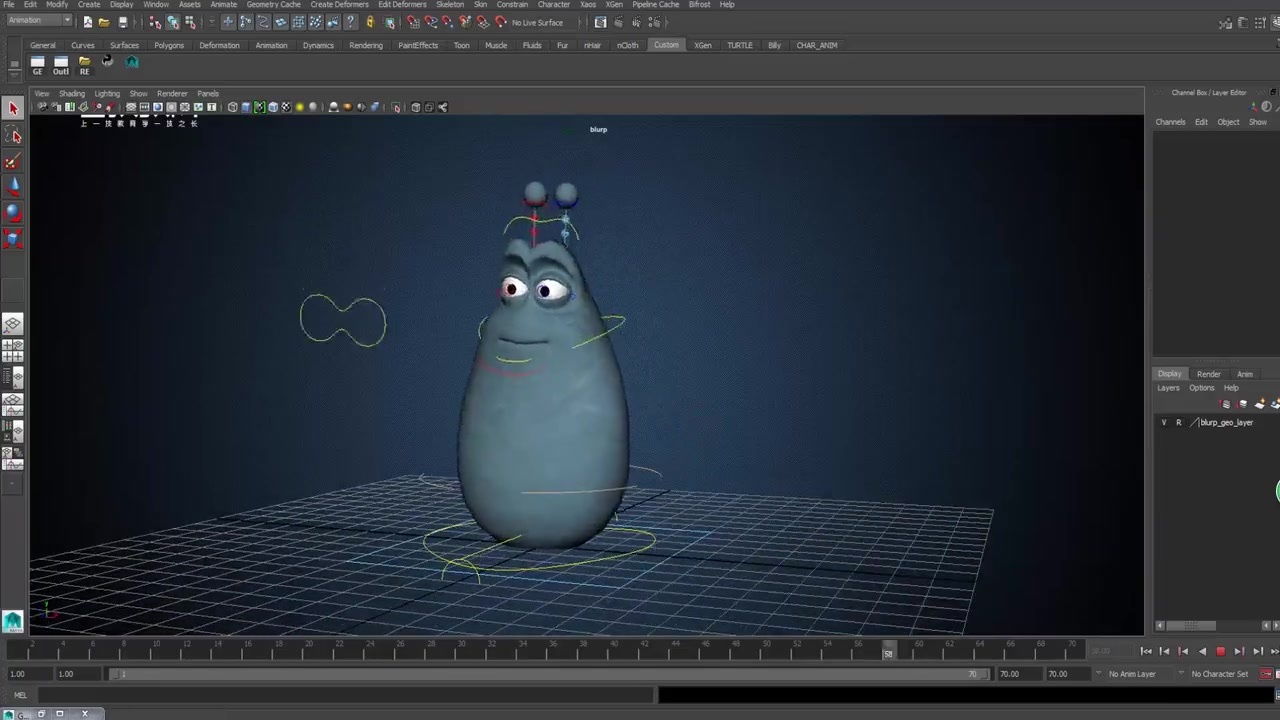Play backwards with the reverse arrow
Screen dimensions: 1280x720
(x=1202, y=651)
